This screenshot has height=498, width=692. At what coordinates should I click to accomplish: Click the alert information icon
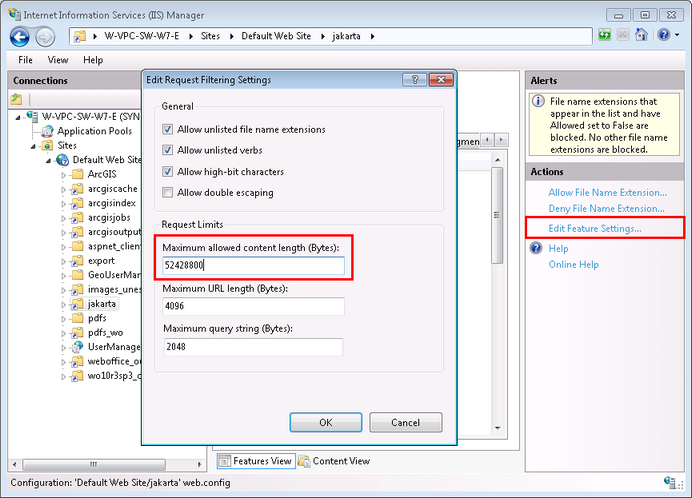coord(538,101)
